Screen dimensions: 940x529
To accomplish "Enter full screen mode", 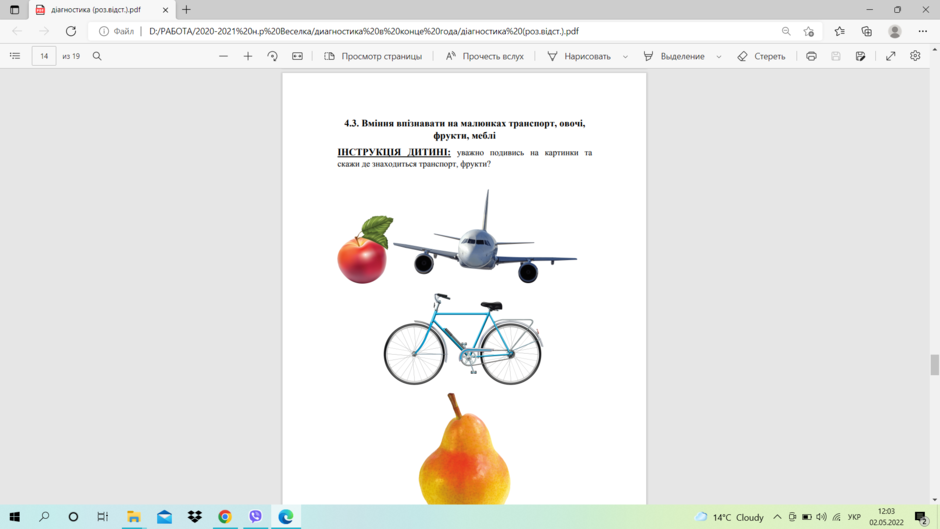I will (891, 56).
